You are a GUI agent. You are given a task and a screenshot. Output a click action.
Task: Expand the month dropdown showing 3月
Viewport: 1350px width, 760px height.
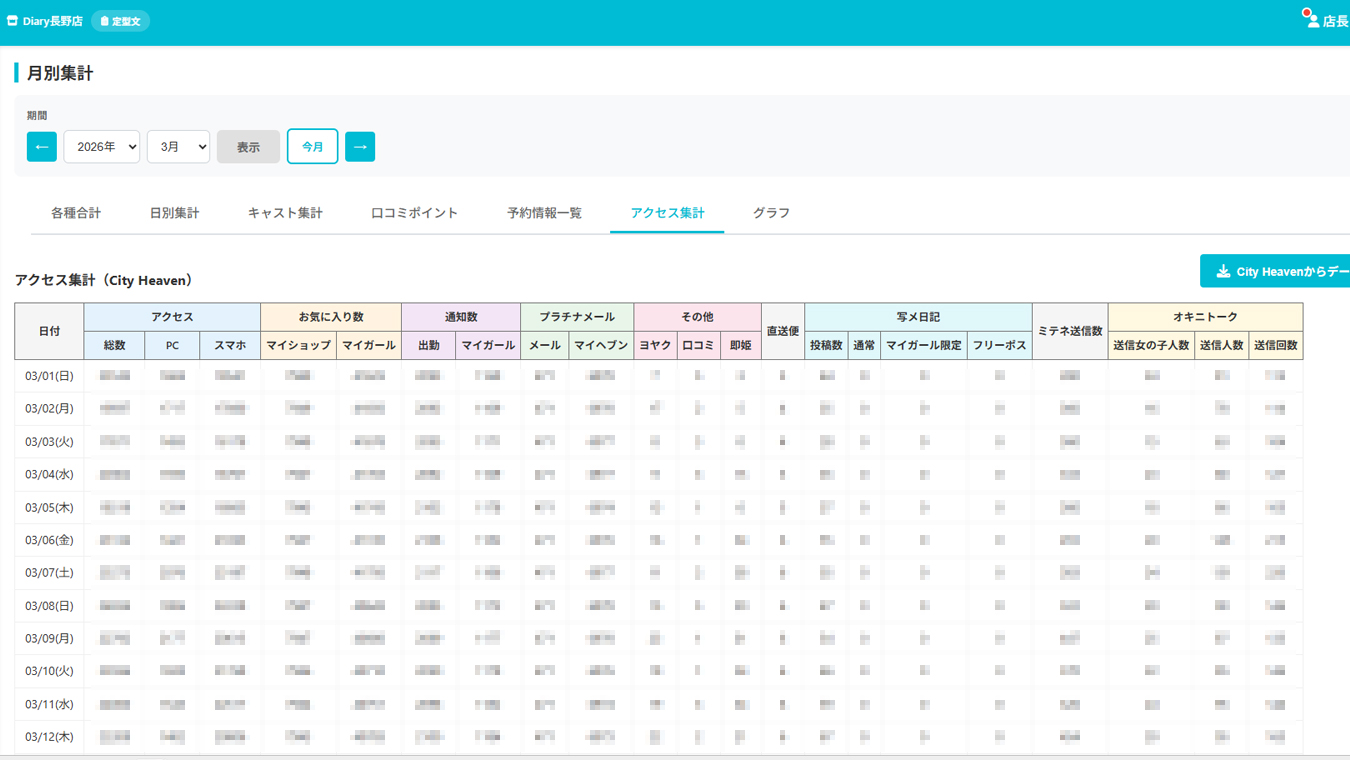pyautogui.click(x=178, y=147)
